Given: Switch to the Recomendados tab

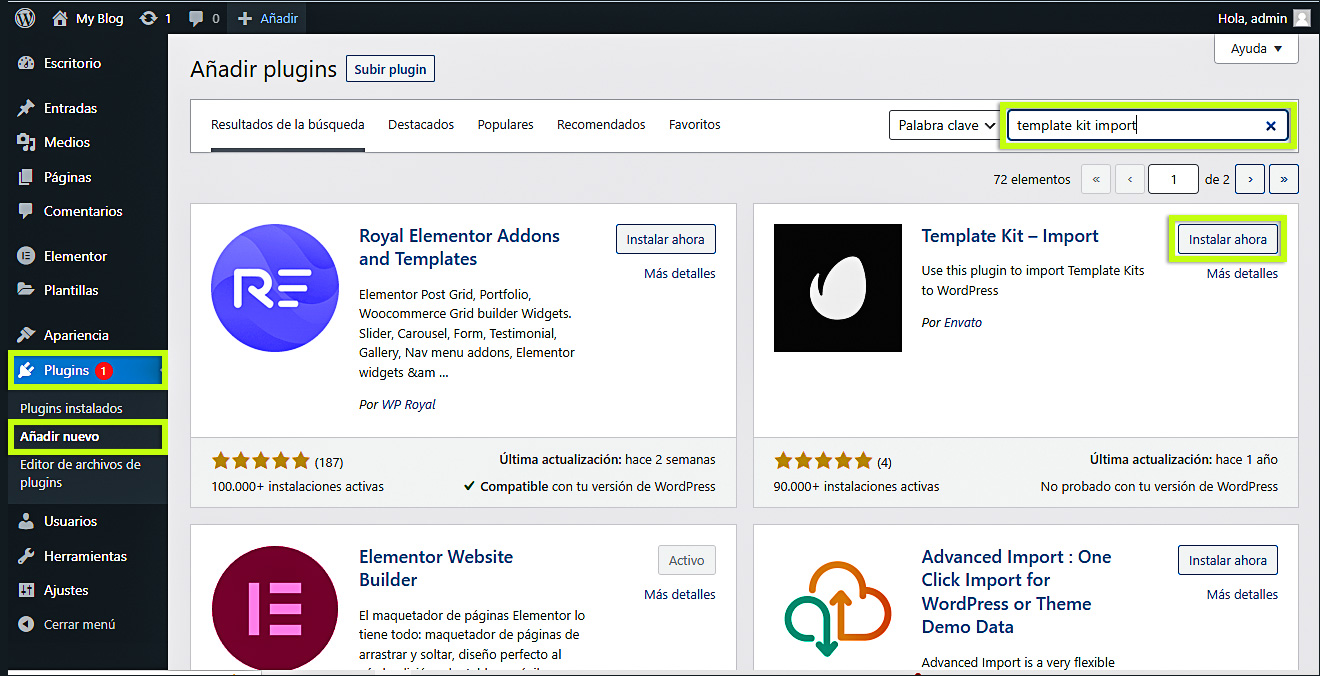Looking at the screenshot, I should [601, 125].
